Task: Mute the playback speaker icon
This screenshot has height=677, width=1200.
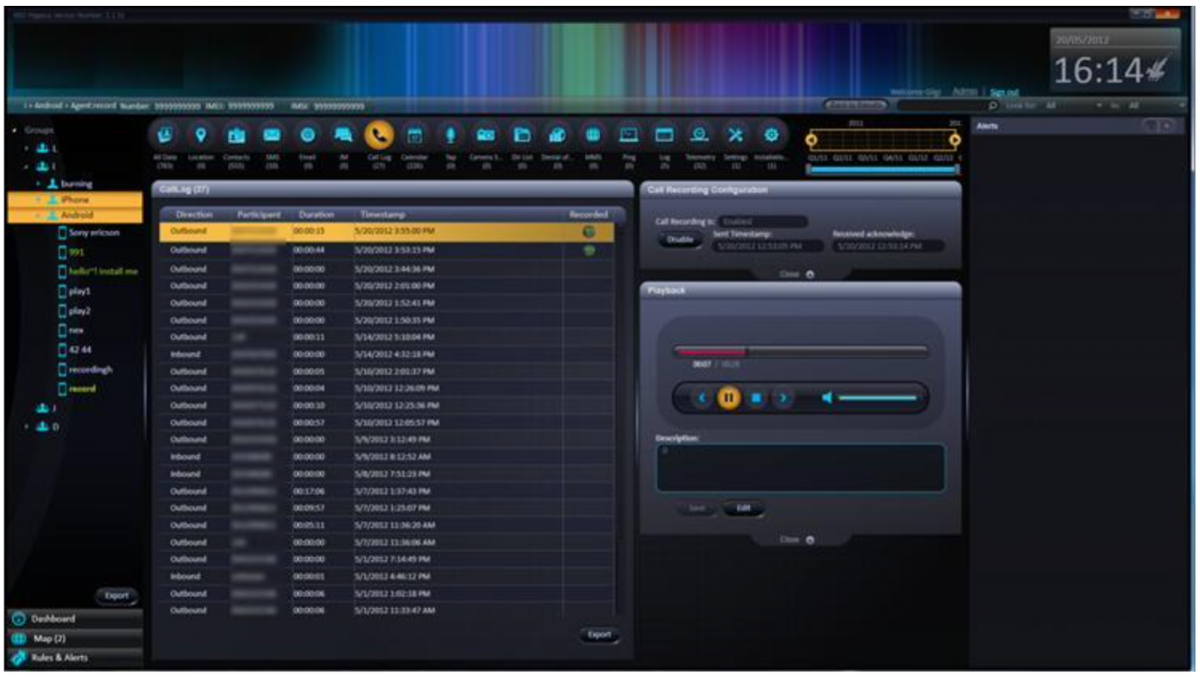Action: click(827, 398)
